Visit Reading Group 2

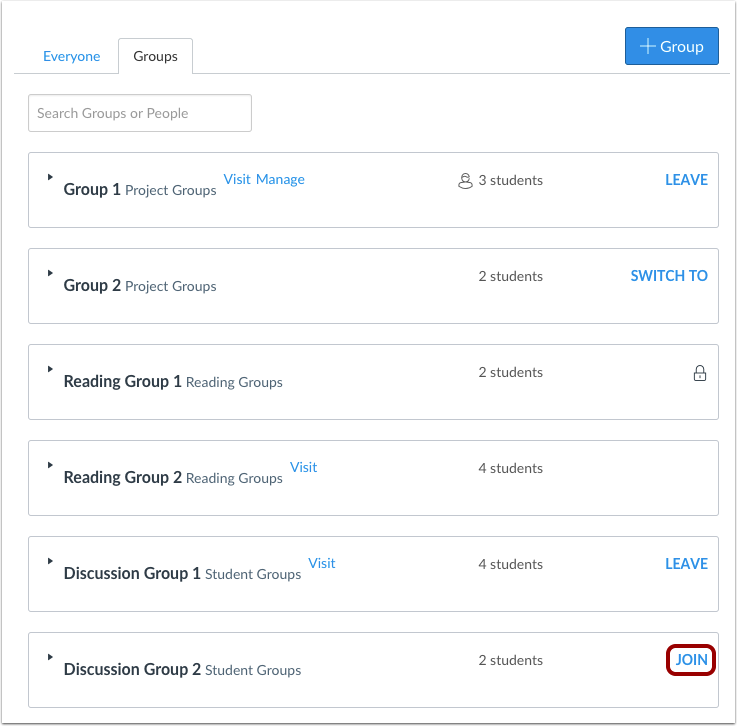(x=303, y=467)
